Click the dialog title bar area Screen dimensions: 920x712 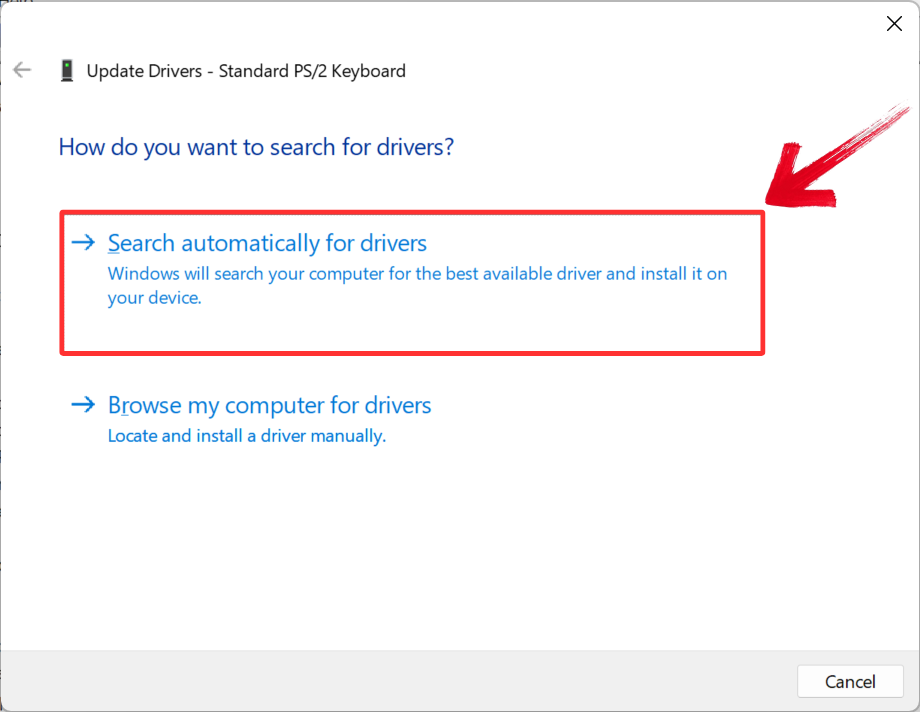(460, 23)
